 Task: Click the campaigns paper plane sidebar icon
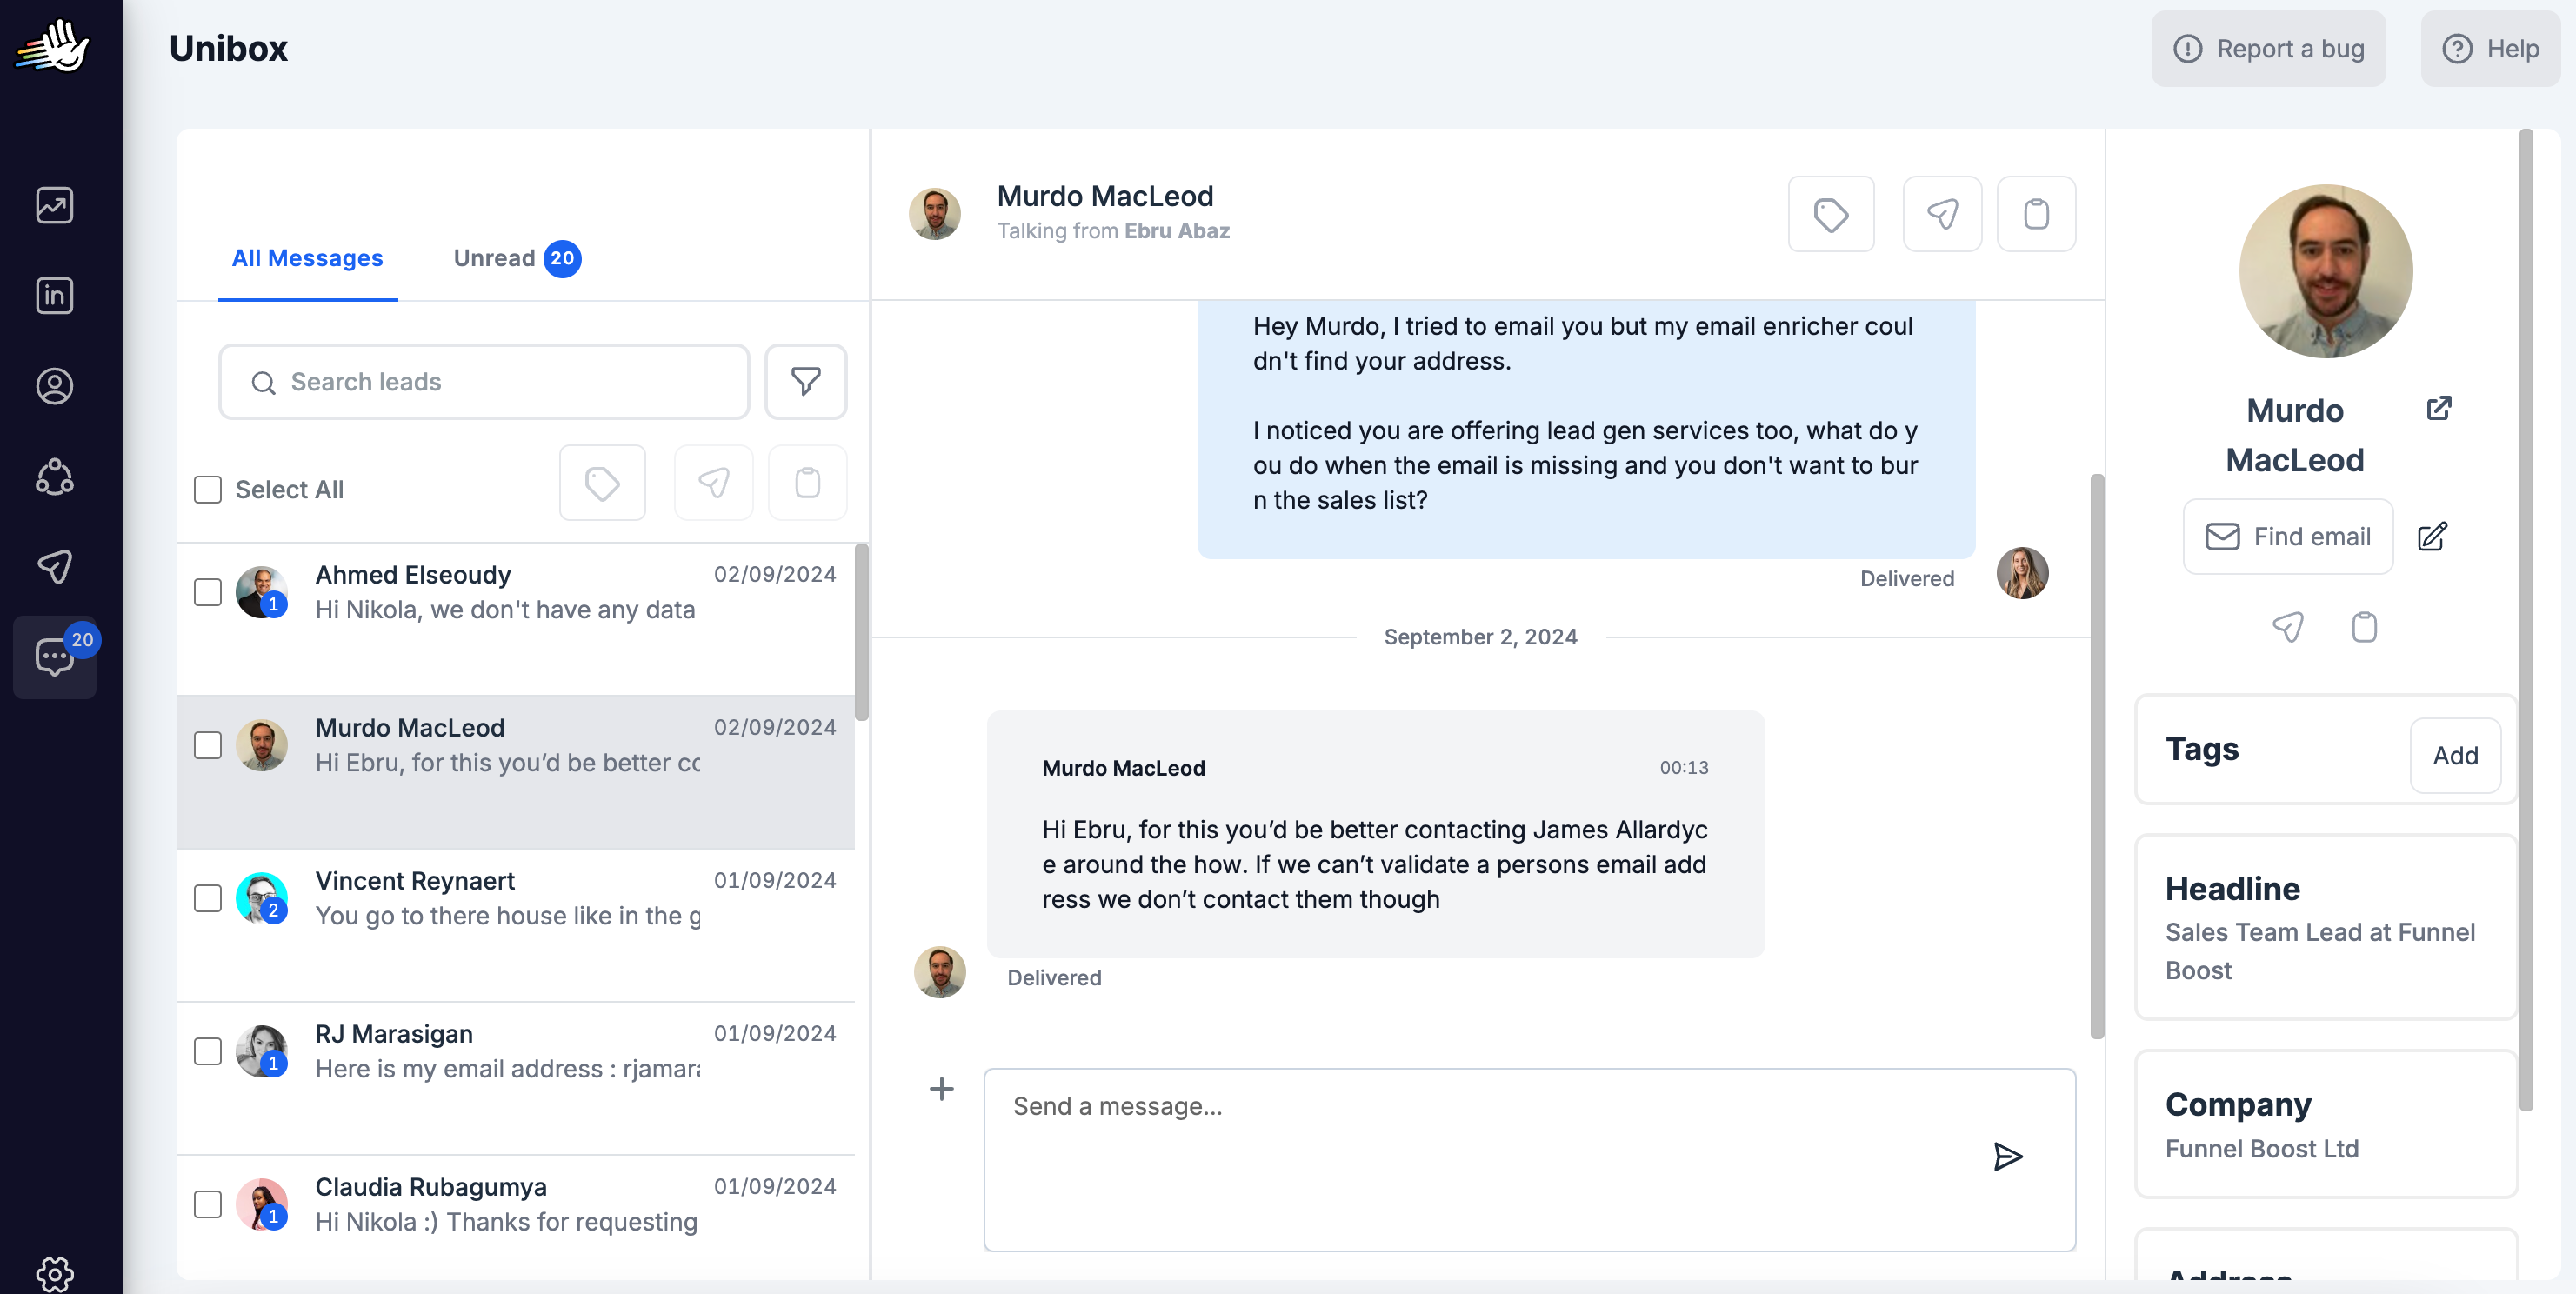point(54,566)
